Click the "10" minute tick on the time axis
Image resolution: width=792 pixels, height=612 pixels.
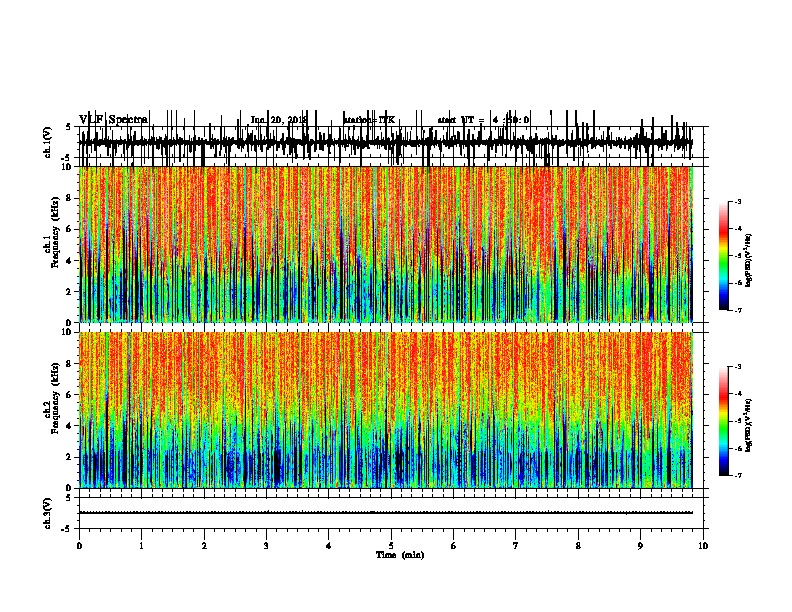click(x=703, y=546)
